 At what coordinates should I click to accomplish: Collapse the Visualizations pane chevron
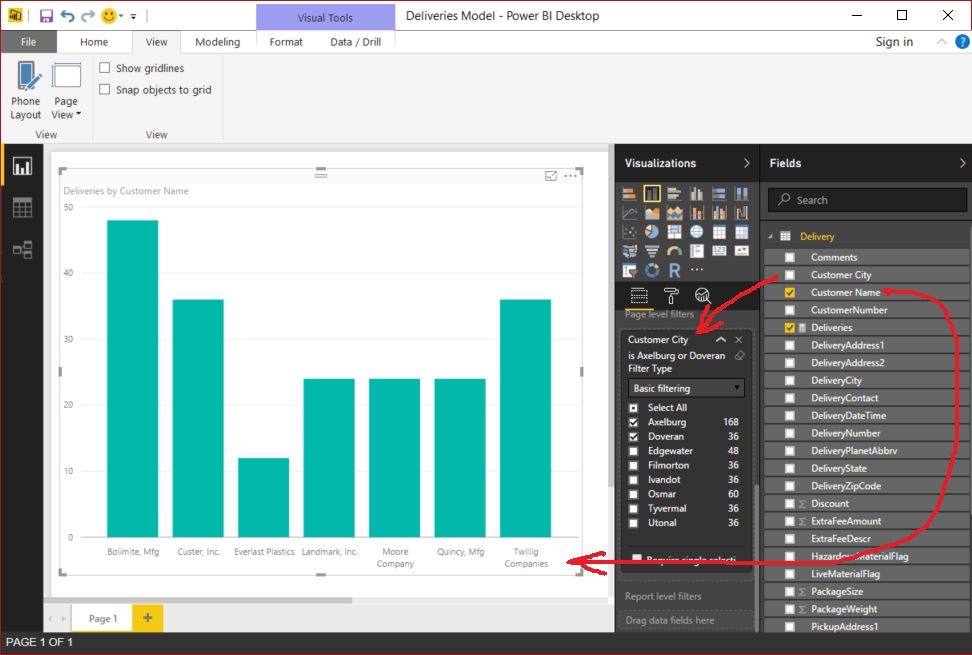tap(746, 163)
